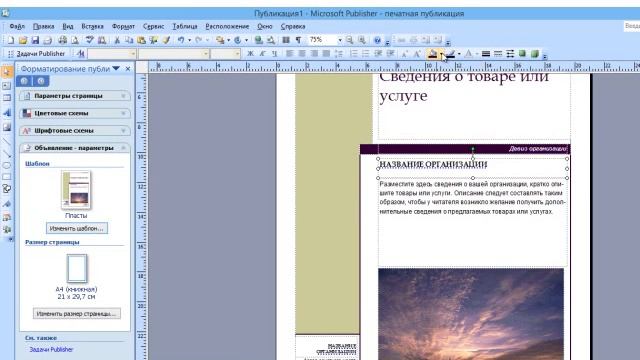640x360 pixels.
Task: Select the Select Objects arrow tool
Action: click(x=7, y=72)
